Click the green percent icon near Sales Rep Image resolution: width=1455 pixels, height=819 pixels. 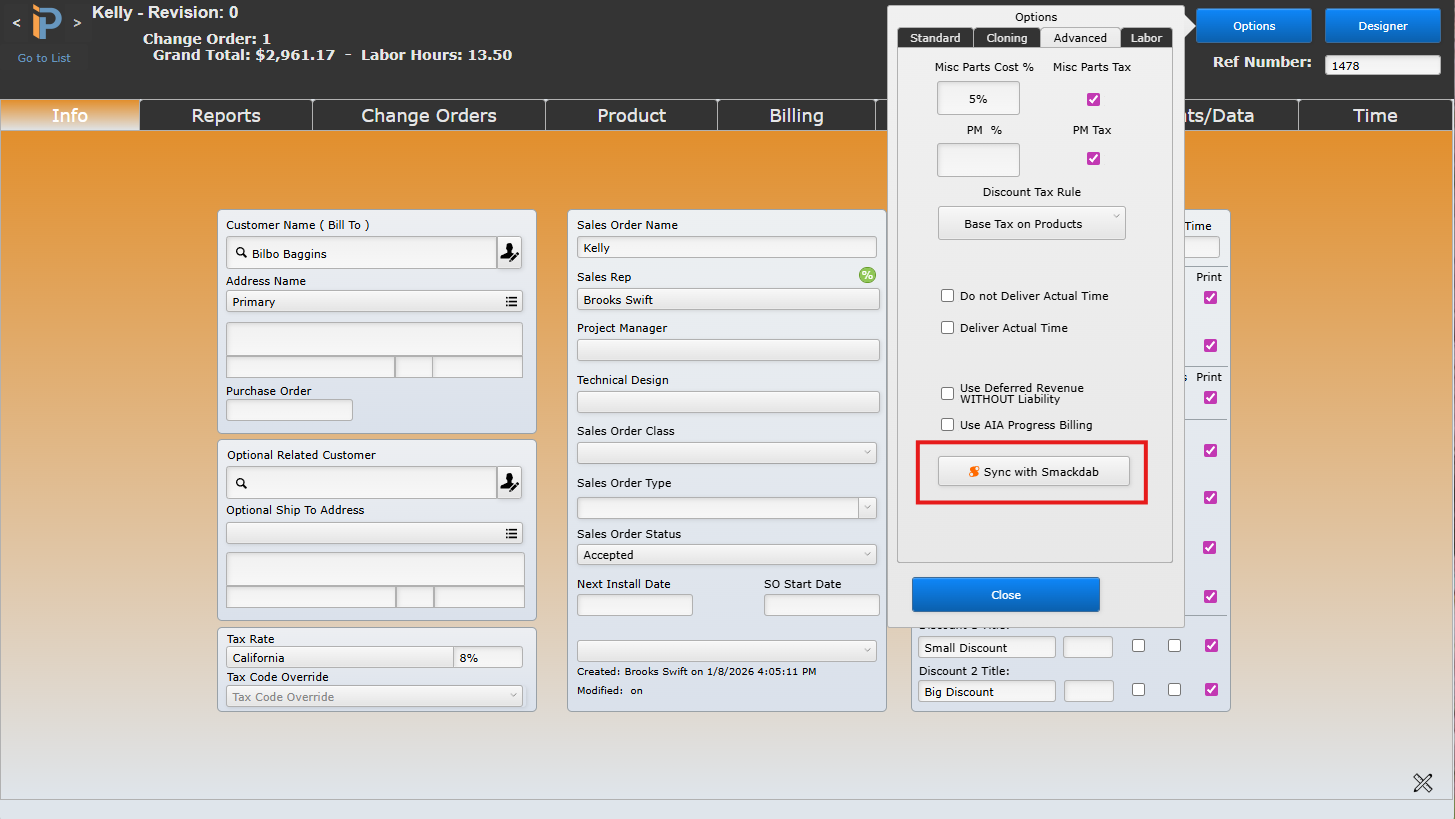pos(867,275)
